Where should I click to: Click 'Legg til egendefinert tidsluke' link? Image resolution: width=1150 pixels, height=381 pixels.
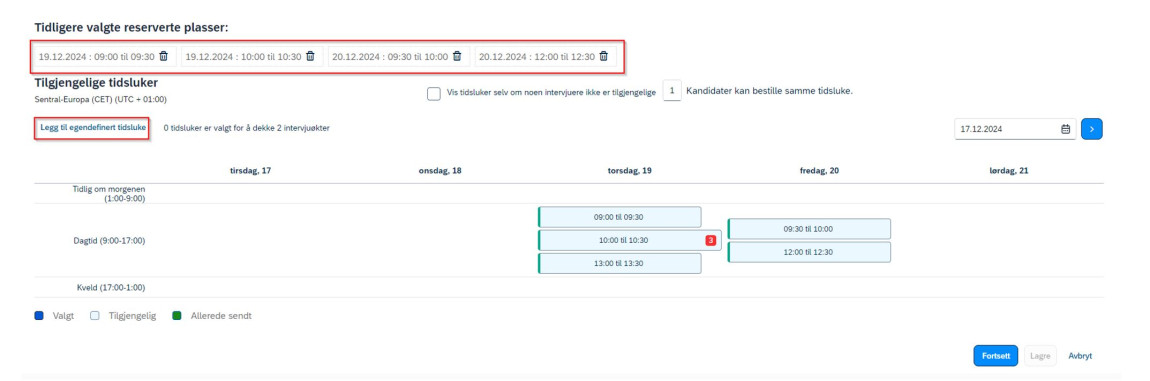pyautogui.click(x=93, y=128)
